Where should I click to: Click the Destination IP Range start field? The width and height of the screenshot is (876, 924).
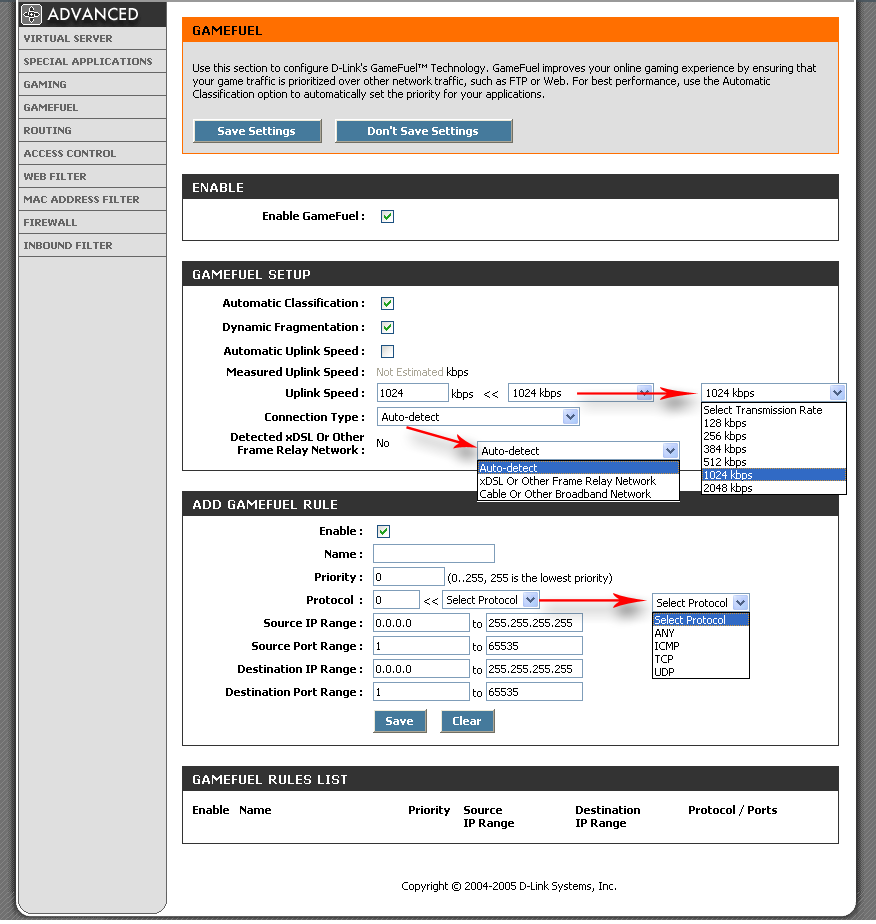(421, 669)
